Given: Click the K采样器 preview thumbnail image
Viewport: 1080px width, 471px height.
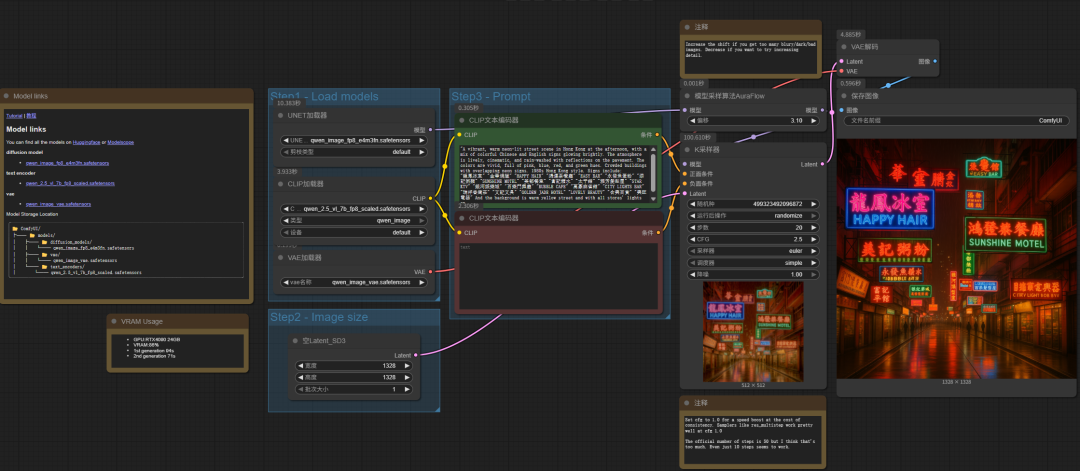Looking at the screenshot, I should point(754,332).
